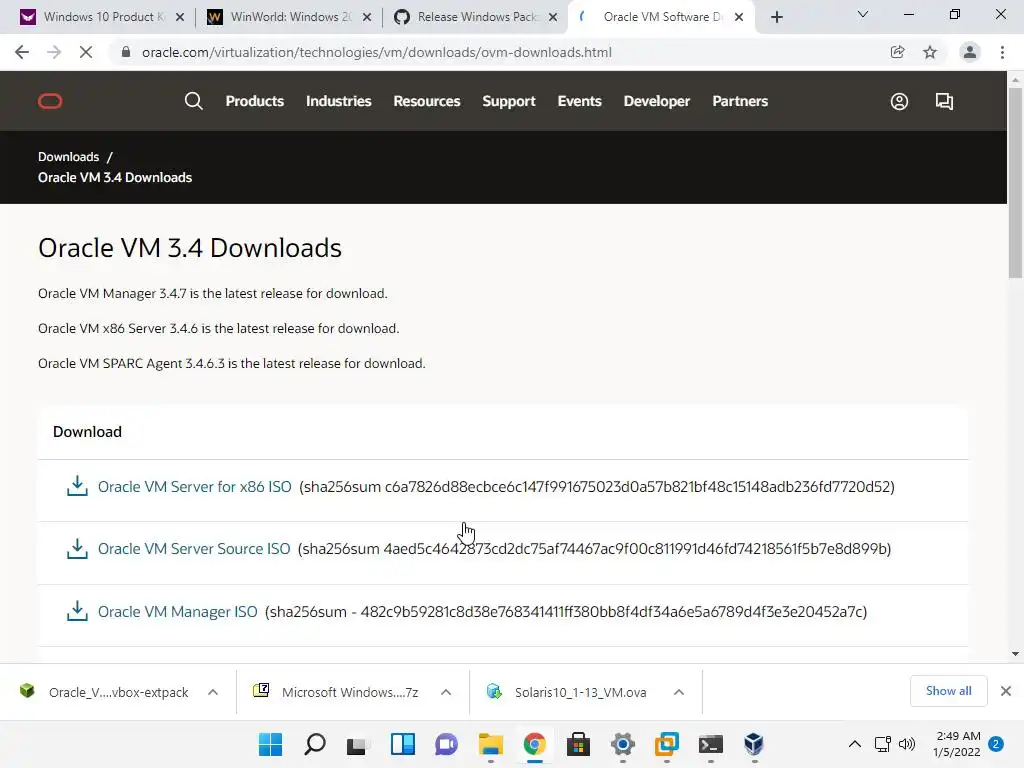Open File Explorer from taskbar

point(490,744)
